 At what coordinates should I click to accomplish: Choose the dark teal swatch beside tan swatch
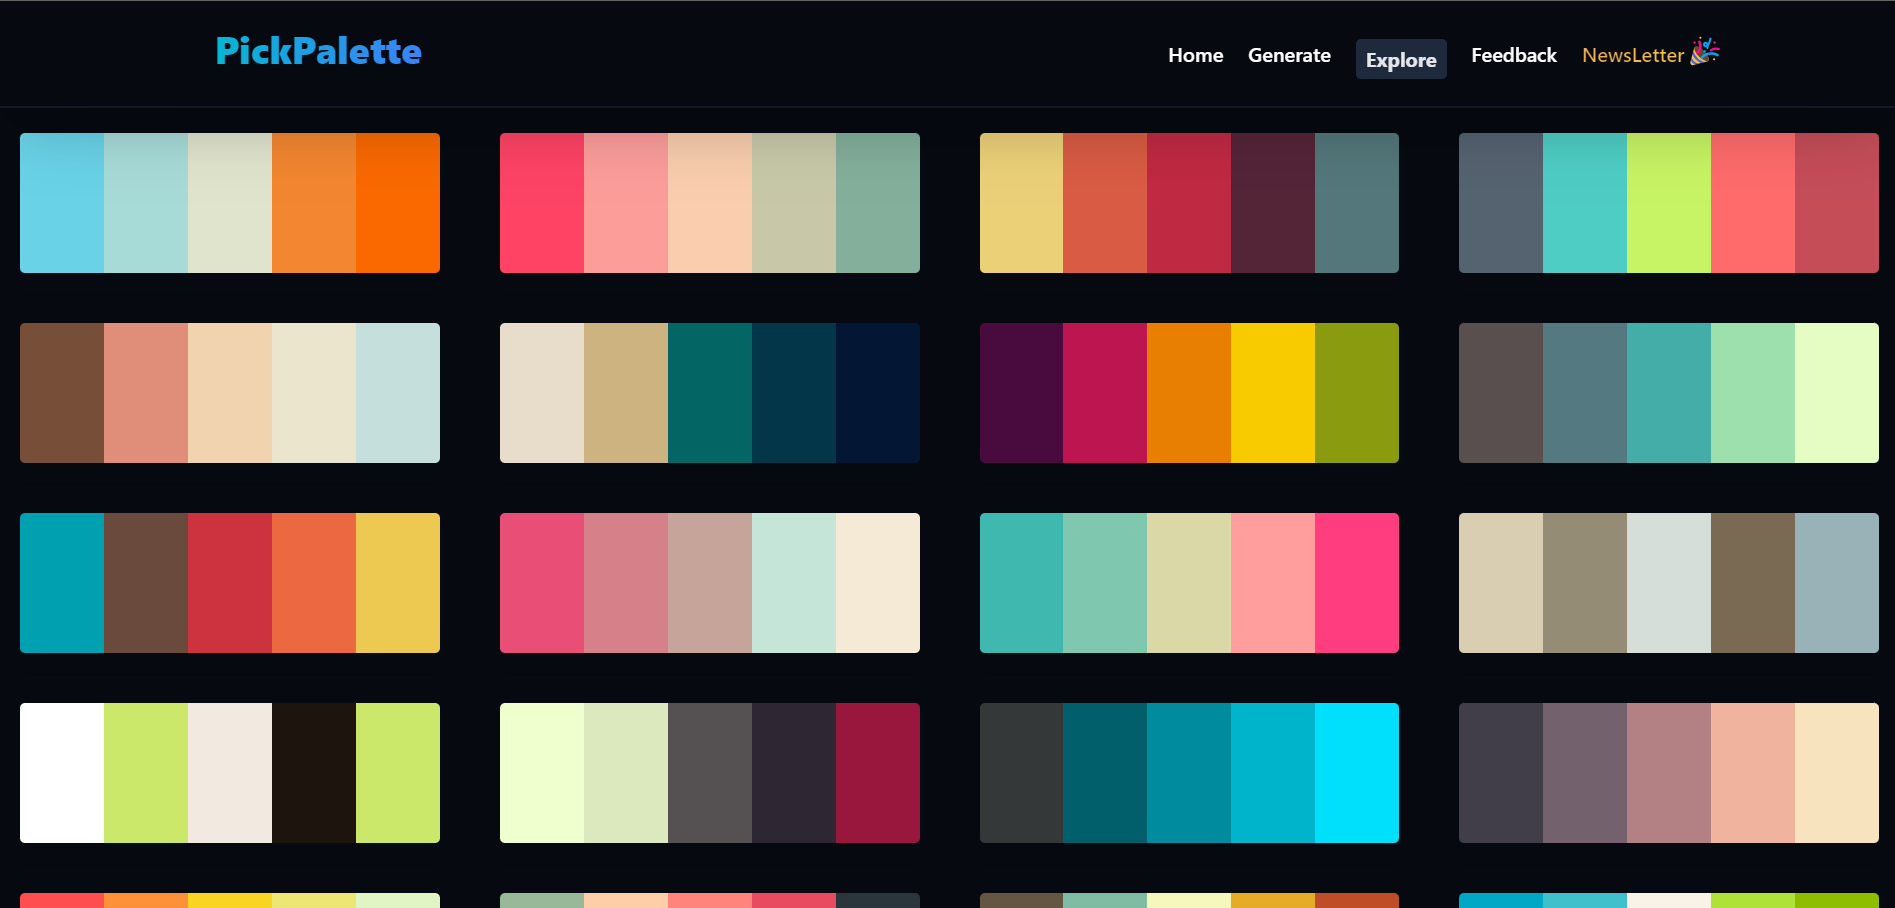pos(710,393)
